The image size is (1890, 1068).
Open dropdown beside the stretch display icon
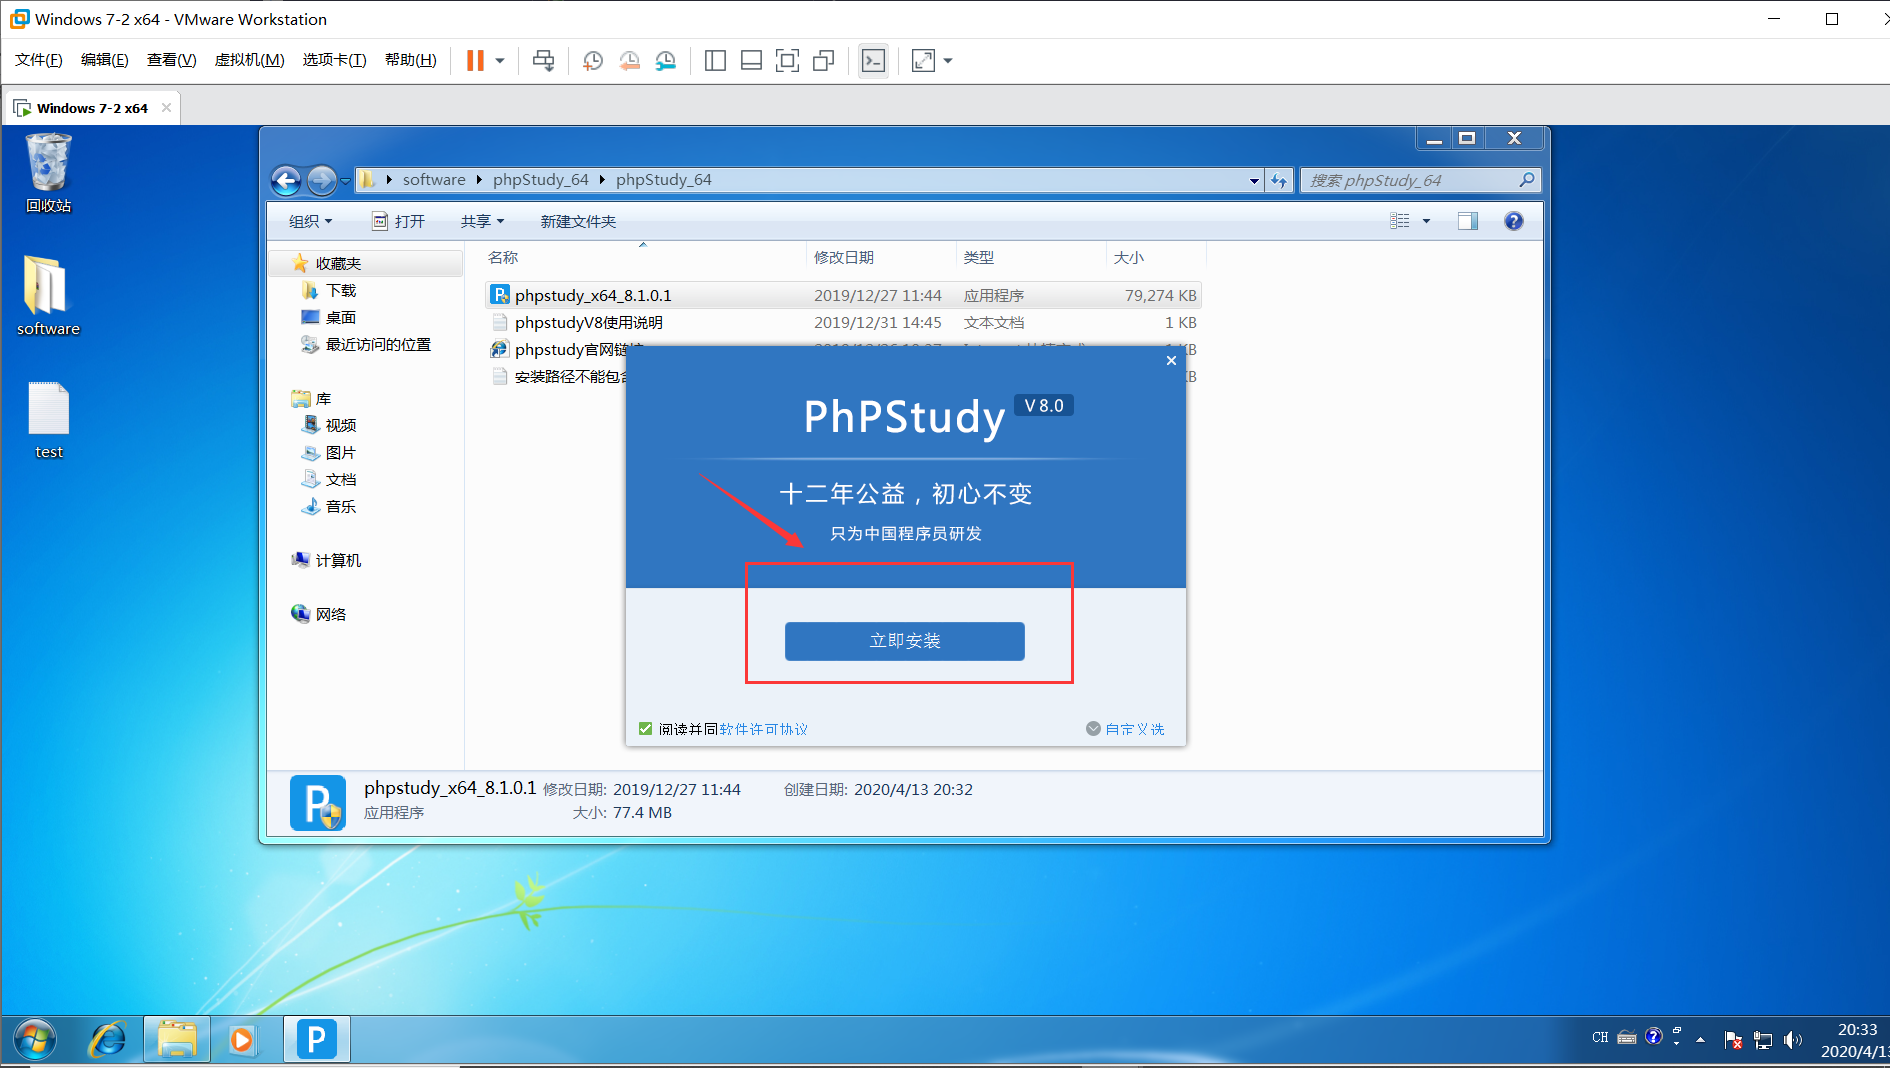[x=948, y=61]
